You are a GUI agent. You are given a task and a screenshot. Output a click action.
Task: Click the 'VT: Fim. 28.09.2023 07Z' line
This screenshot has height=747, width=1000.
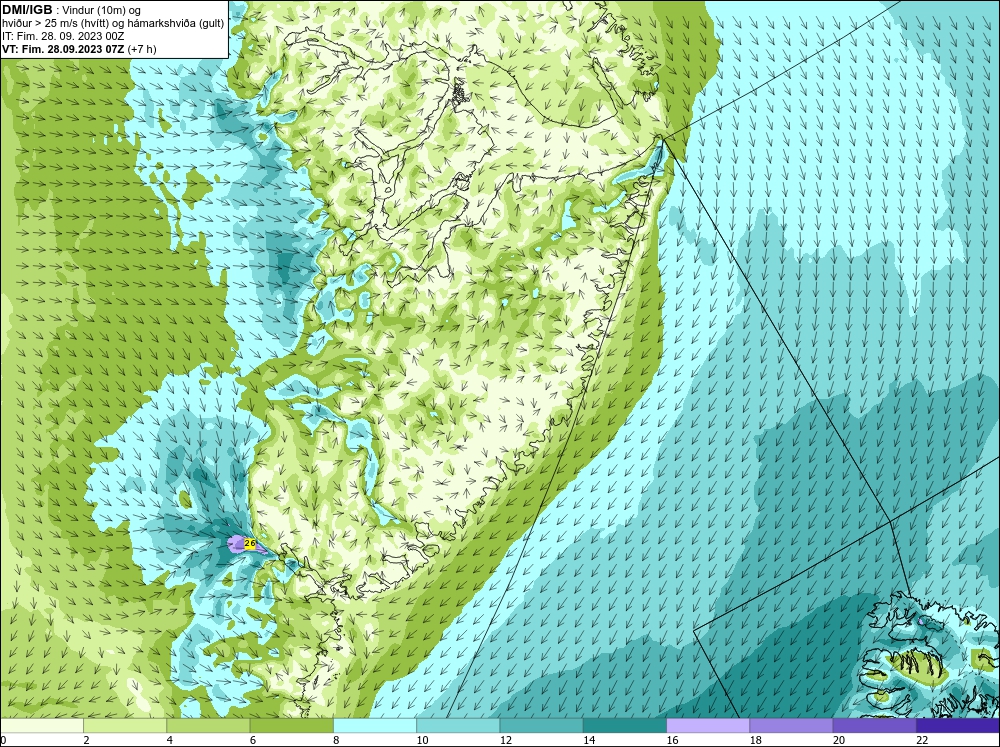[x=64, y=49]
